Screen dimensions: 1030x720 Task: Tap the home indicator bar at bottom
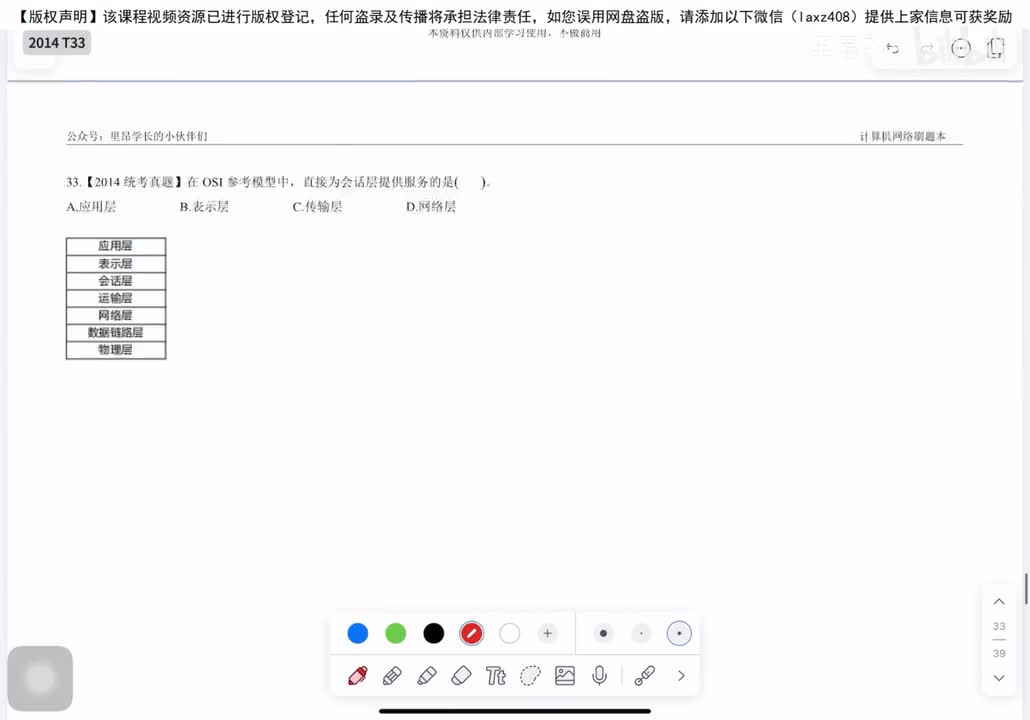[x=515, y=711]
